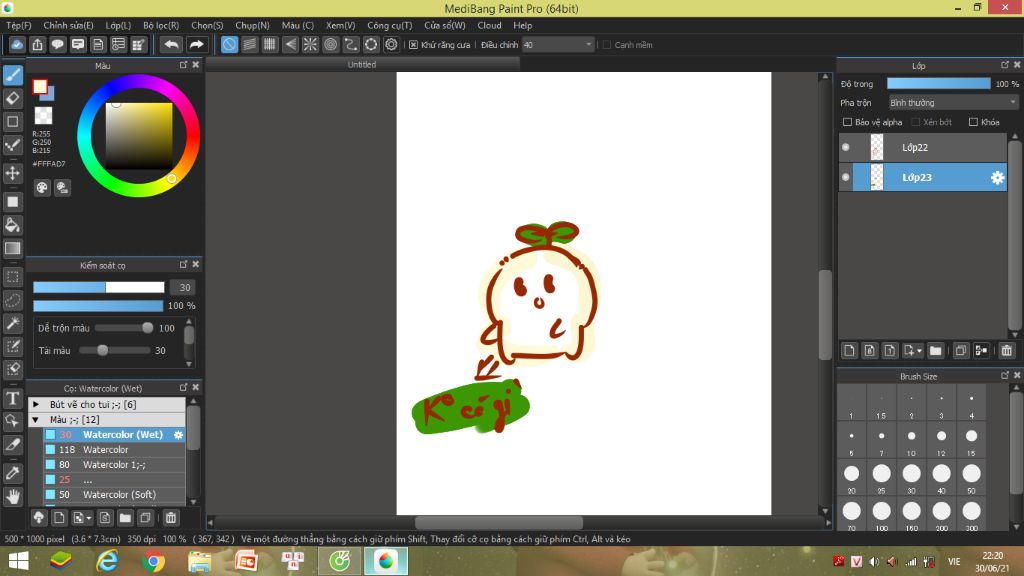1024x576 pixels.
Task: Select the Bucket fill tool
Action: pyautogui.click(x=13, y=225)
